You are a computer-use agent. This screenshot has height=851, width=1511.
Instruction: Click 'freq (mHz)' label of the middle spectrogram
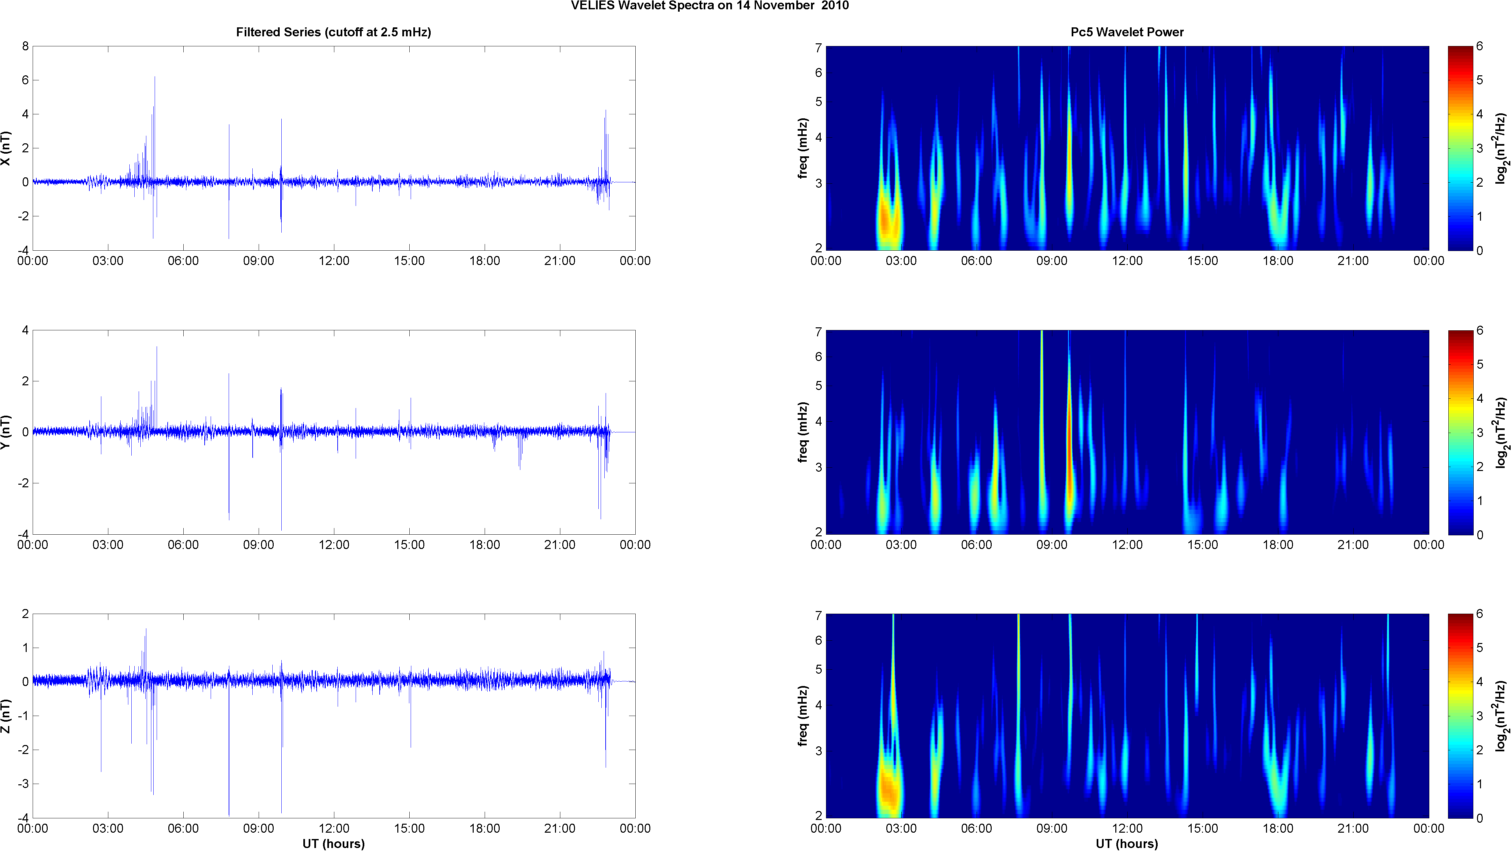tap(803, 432)
